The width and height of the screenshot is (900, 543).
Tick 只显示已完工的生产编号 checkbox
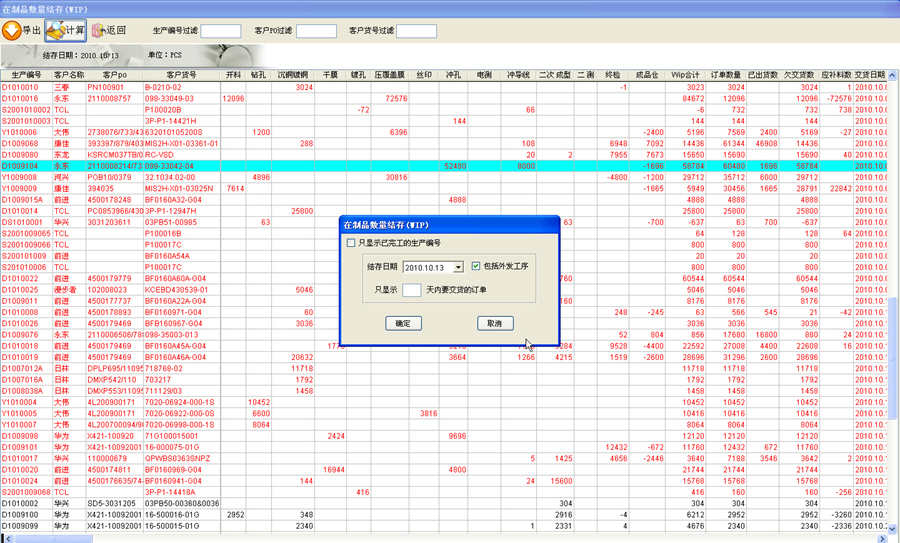(x=351, y=243)
